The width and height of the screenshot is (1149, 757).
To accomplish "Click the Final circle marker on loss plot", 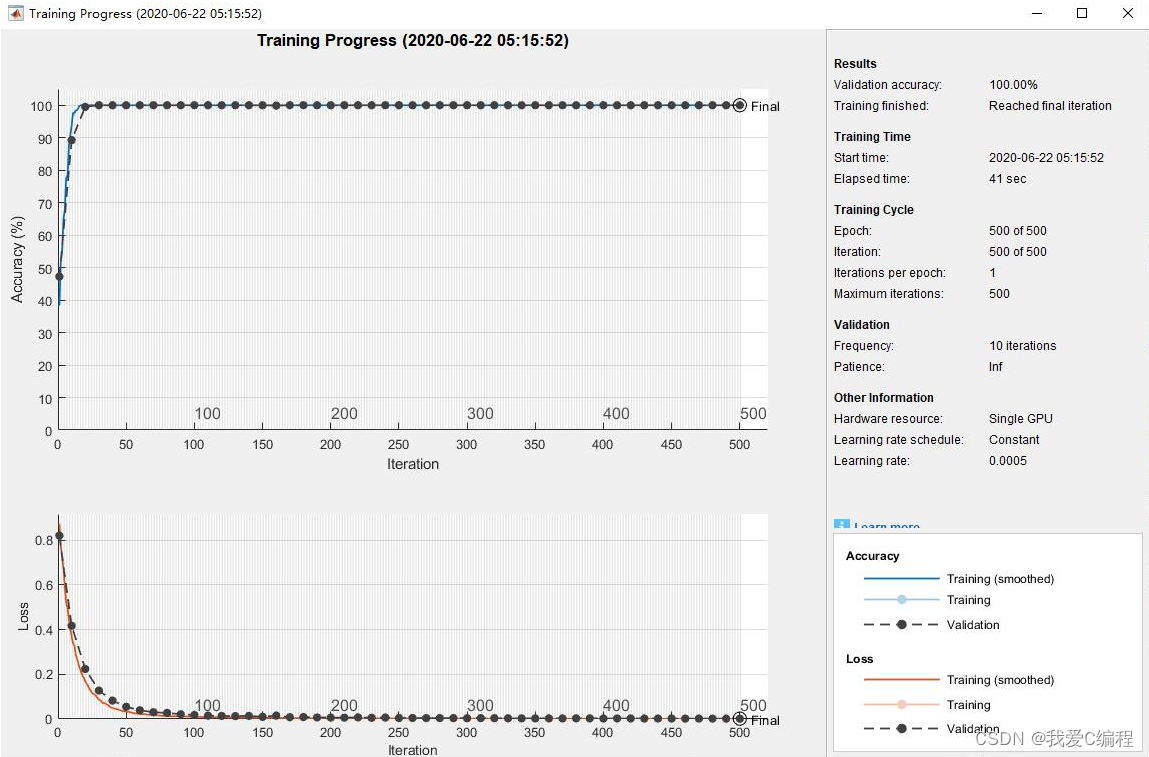I will click(739, 718).
